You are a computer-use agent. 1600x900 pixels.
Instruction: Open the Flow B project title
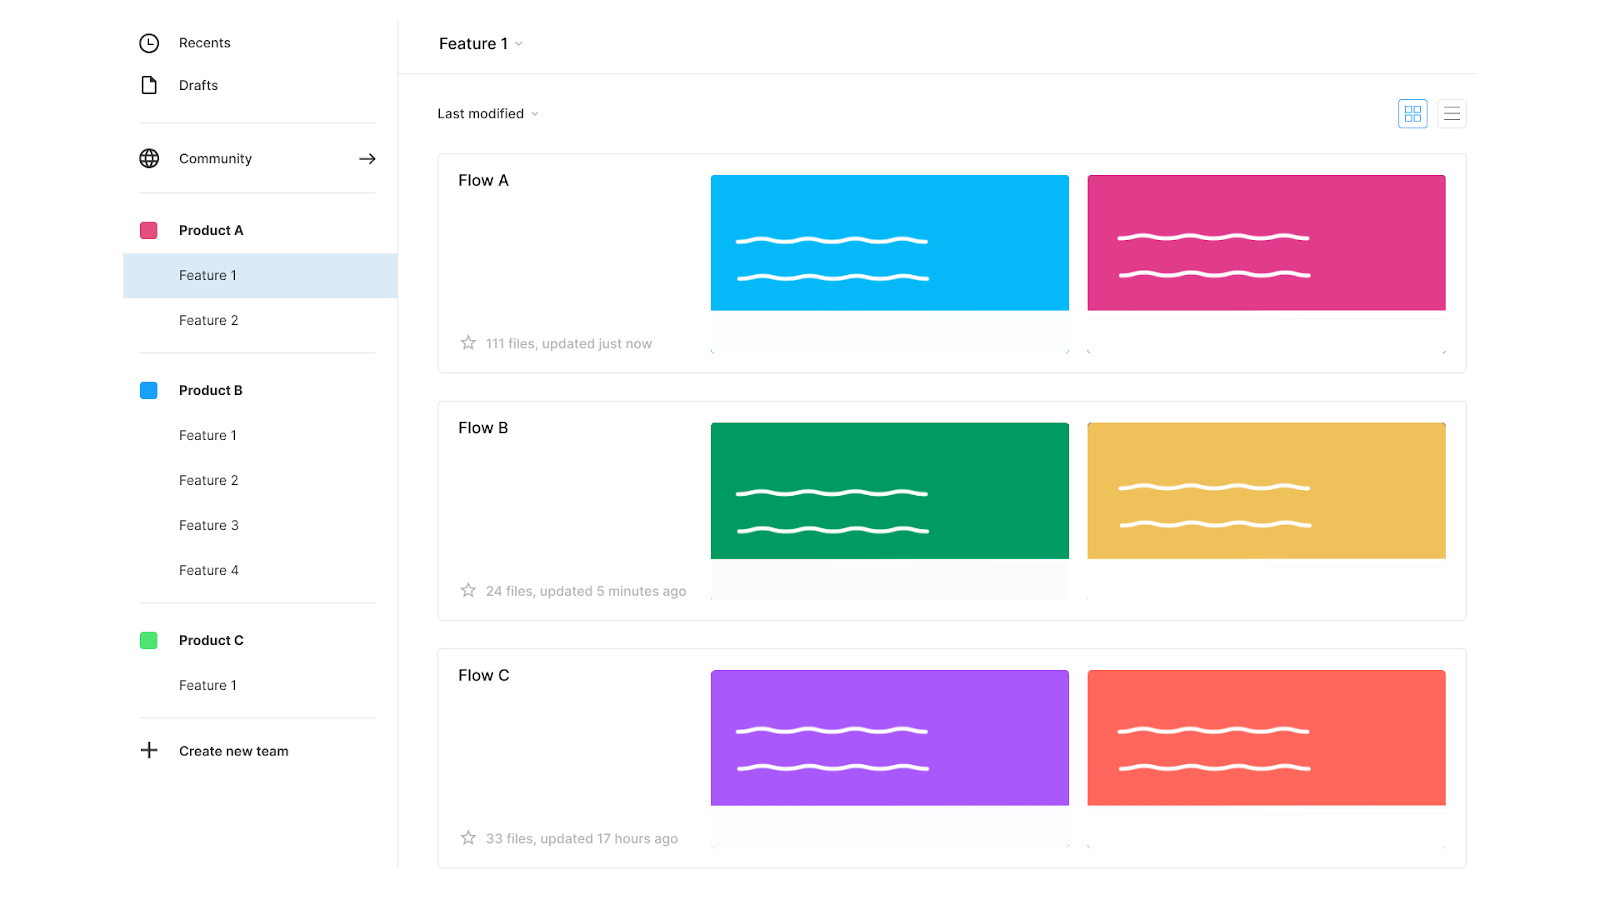(484, 428)
